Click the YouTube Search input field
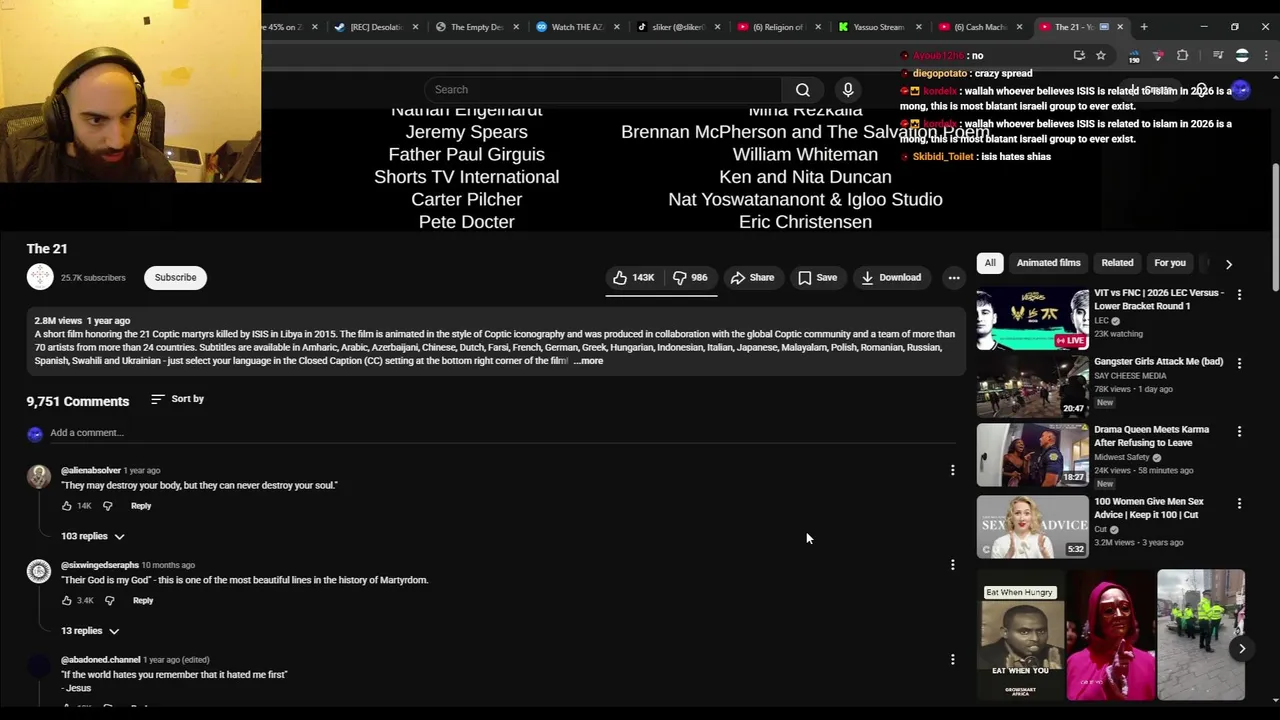The height and width of the screenshot is (720, 1280). click(x=603, y=90)
